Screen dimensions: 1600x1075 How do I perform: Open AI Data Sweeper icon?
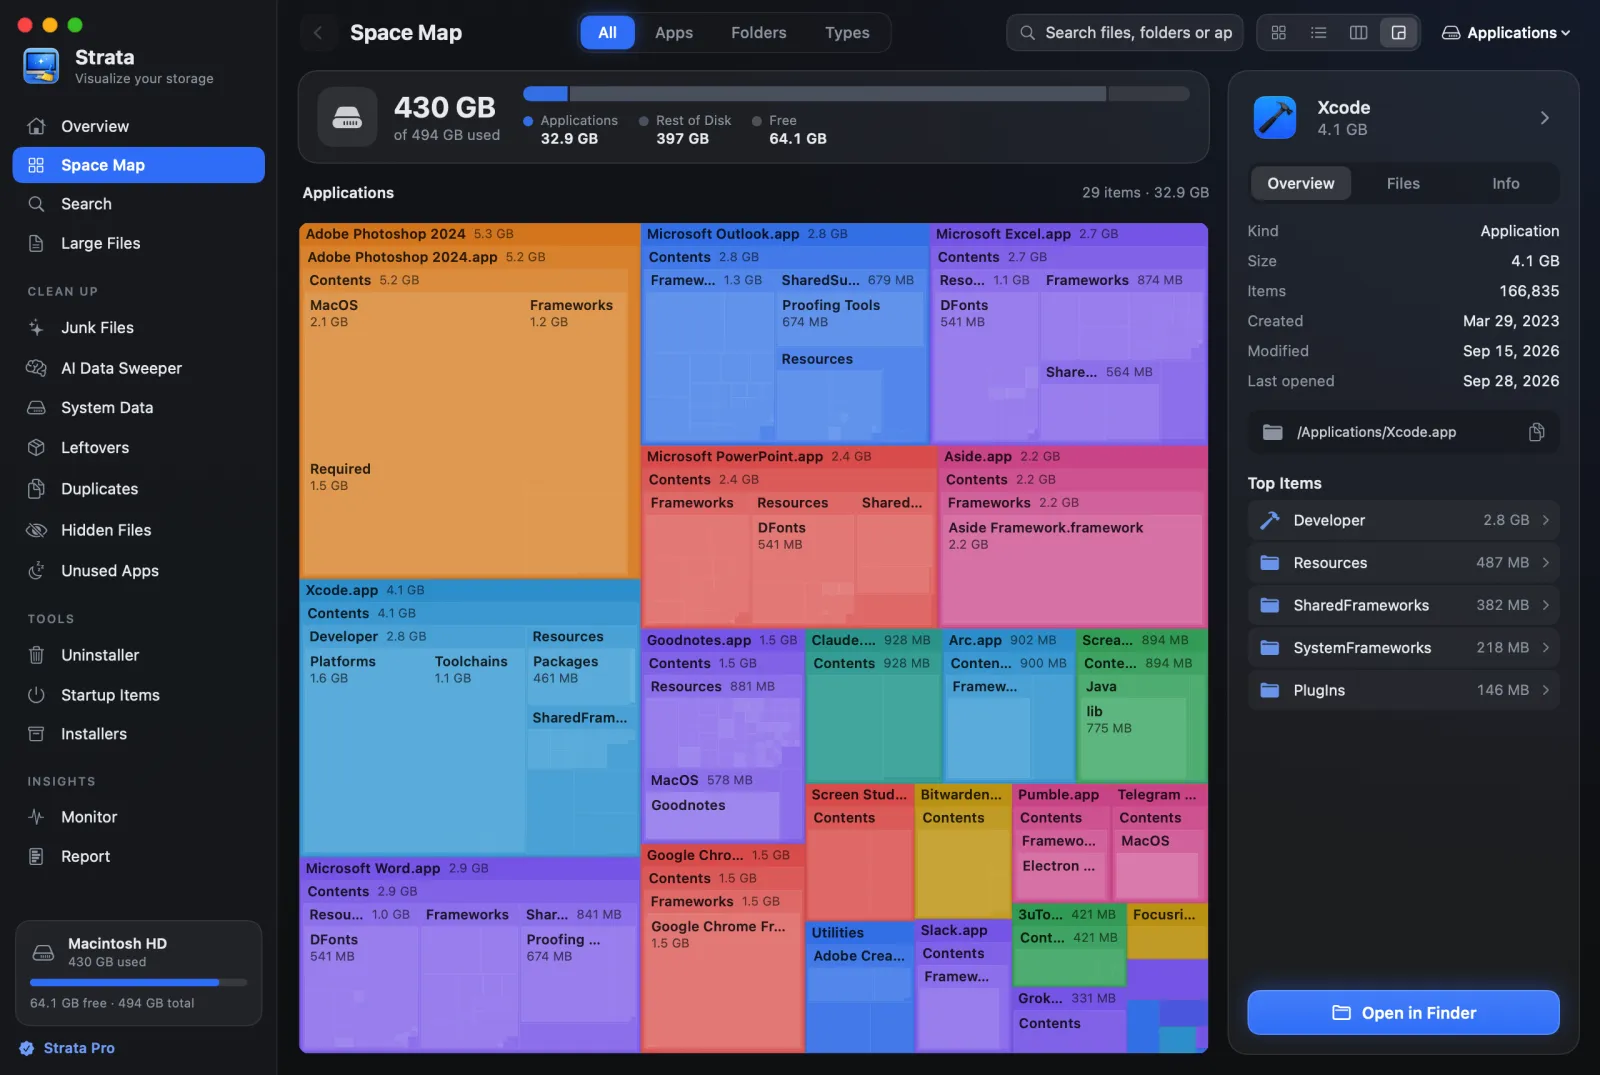[36, 368]
